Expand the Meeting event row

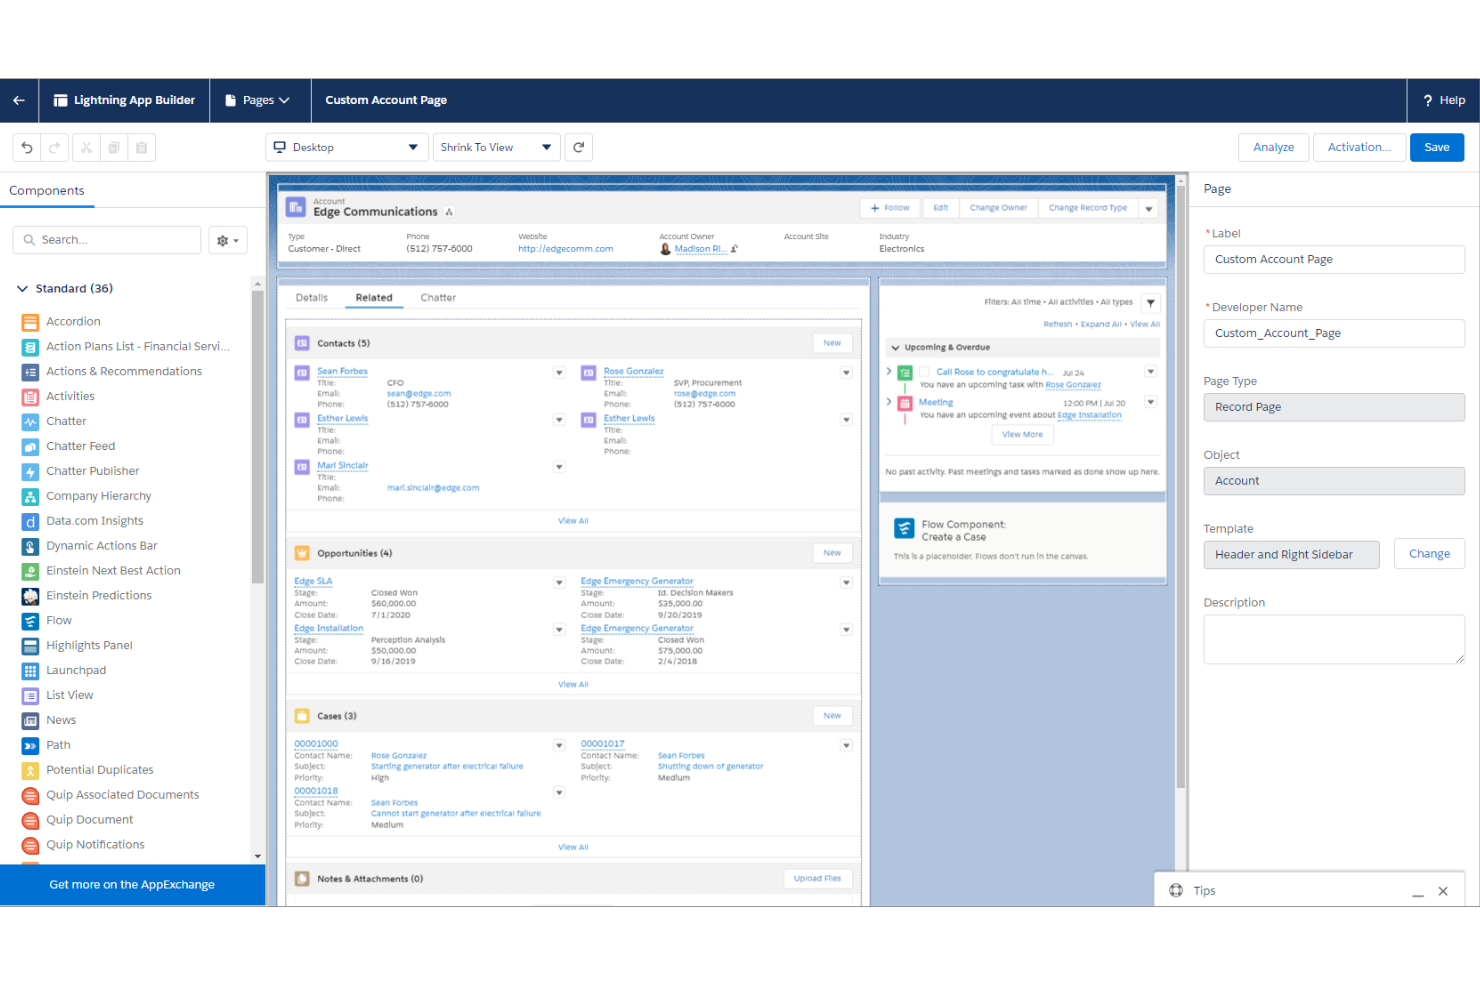click(888, 402)
